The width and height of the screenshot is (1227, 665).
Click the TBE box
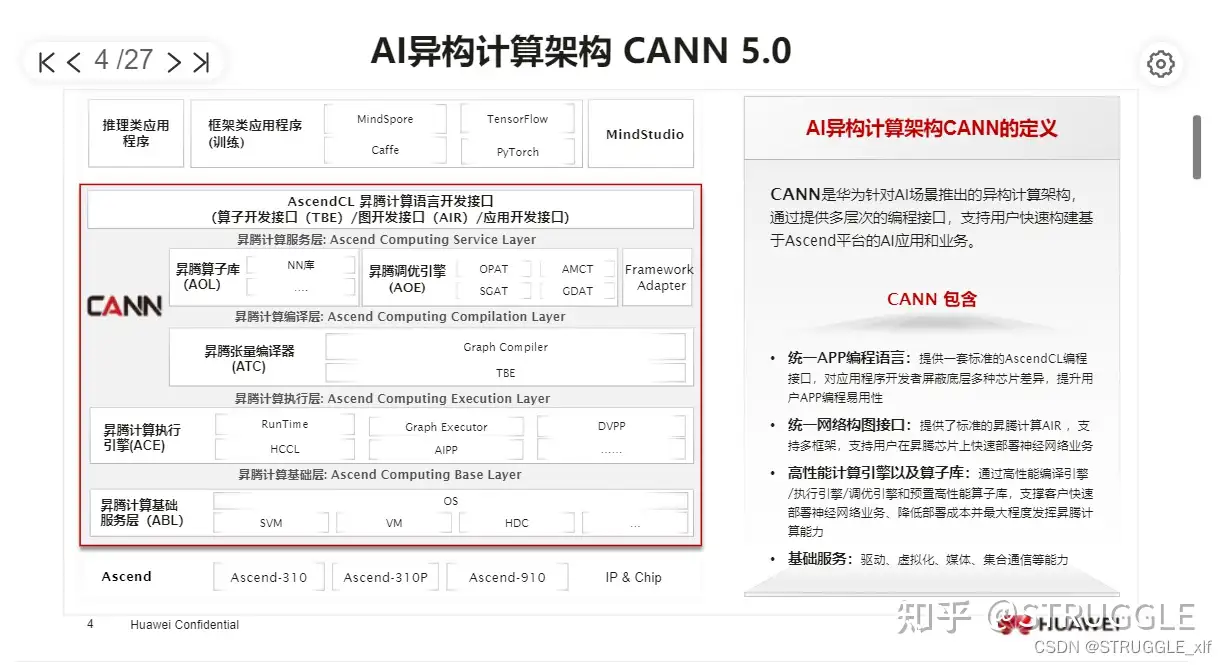505,372
